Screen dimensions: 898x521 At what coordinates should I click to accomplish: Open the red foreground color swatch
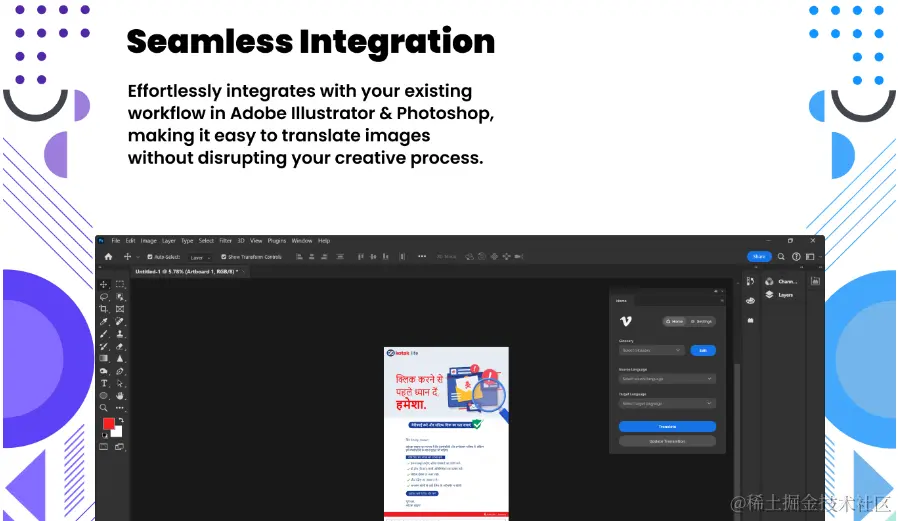[x=108, y=423]
